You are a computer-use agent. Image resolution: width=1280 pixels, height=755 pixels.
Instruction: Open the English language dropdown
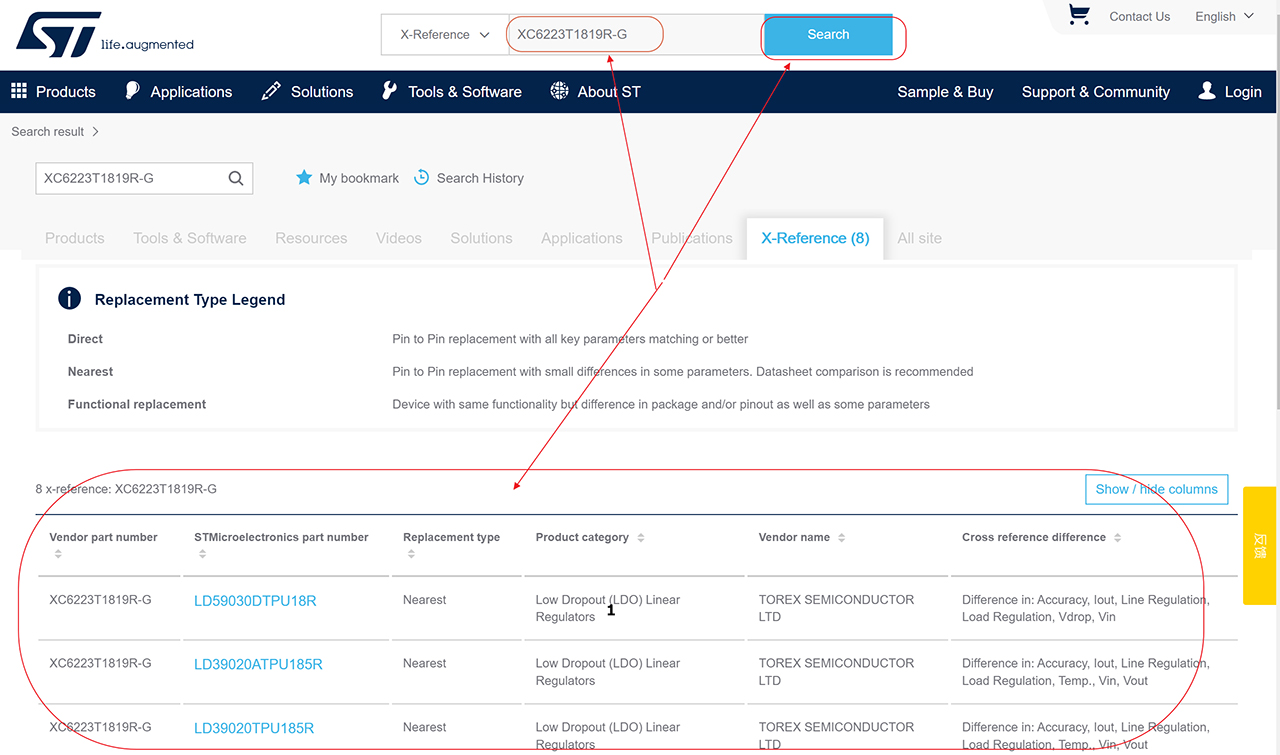tap(1223, 16)
